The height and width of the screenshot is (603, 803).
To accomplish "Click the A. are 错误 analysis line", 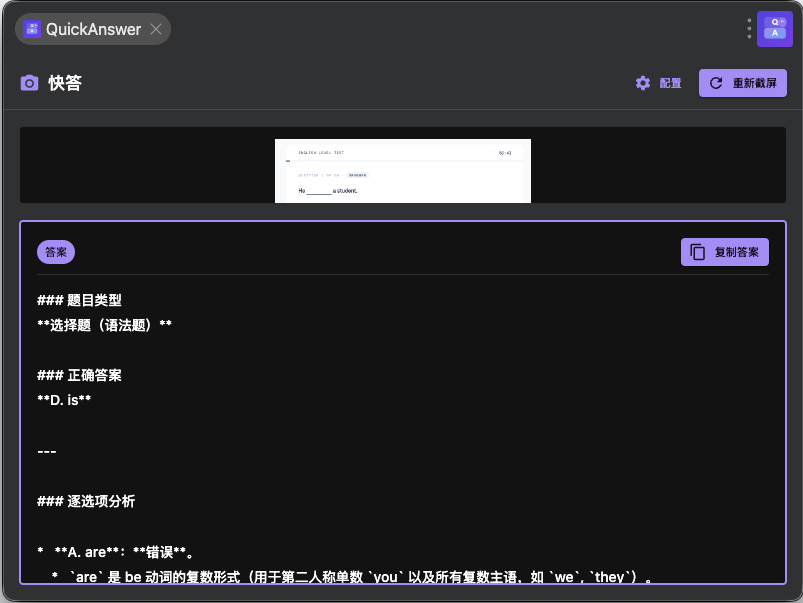I will pos(116,552).
